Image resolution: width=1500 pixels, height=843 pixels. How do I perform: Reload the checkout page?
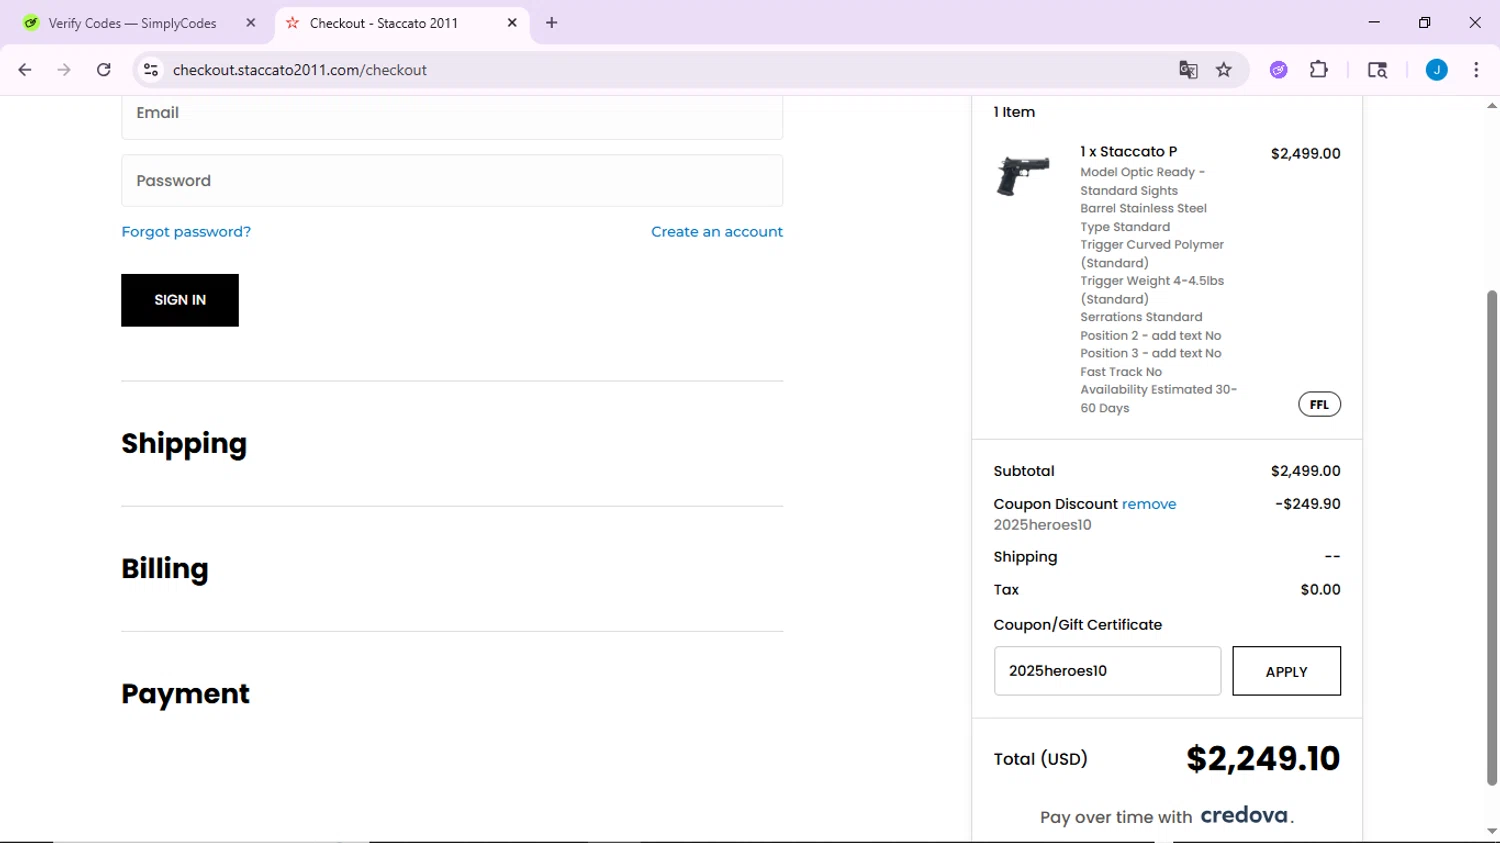click(104, 70)
